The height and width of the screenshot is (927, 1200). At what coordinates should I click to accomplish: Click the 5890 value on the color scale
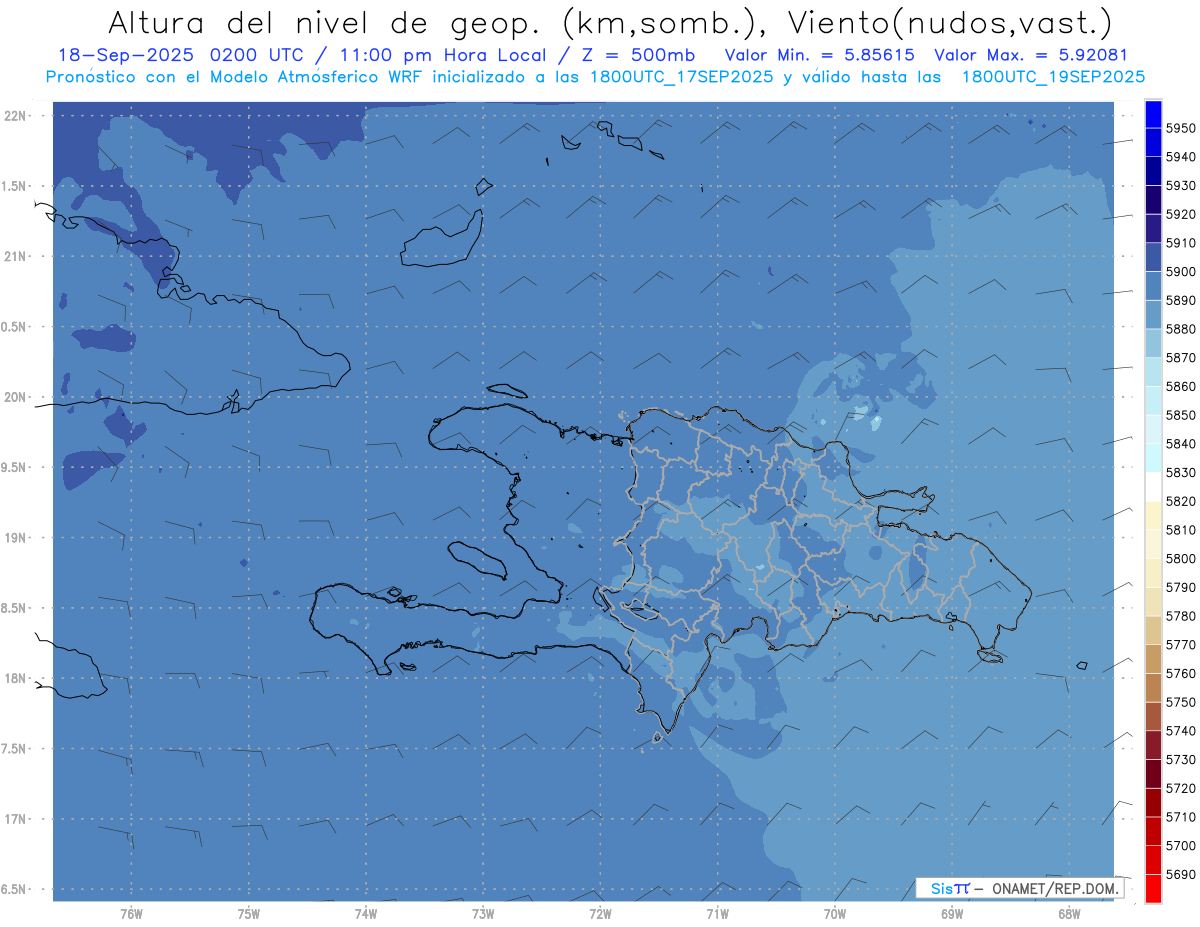(1180, 300)
